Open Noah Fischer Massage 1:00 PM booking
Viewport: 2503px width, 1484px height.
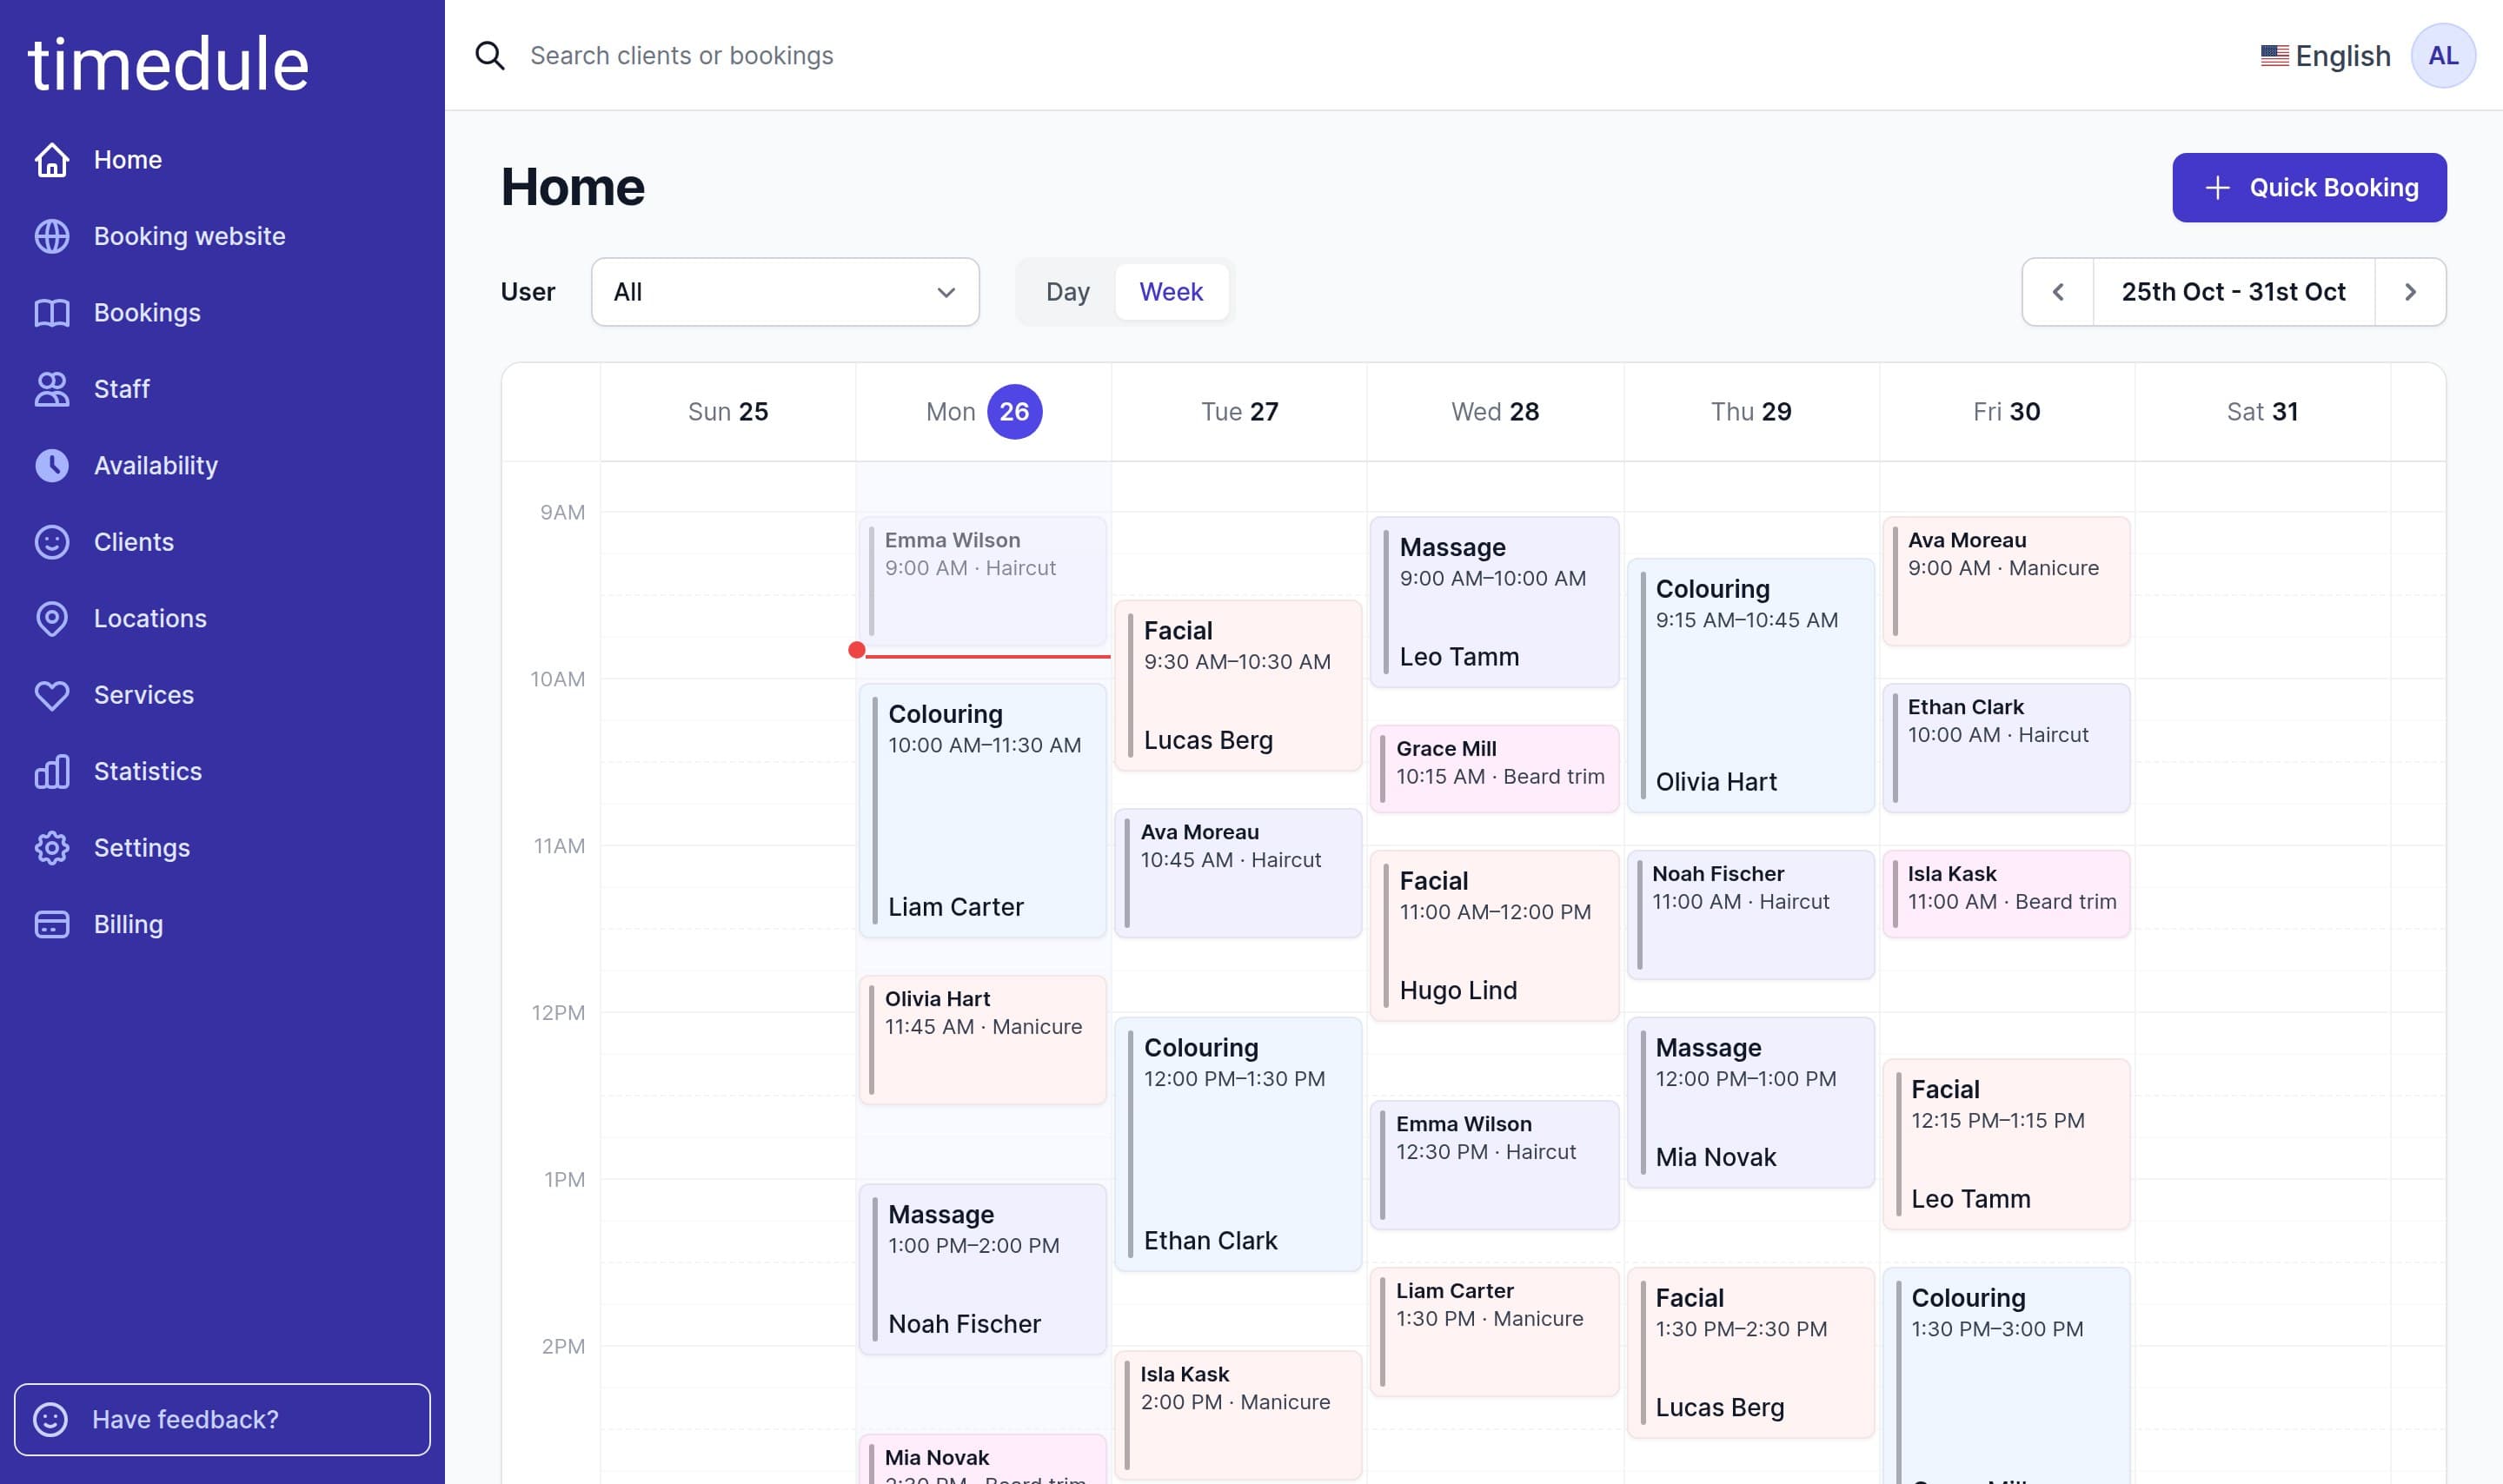(x=983, y=1270)
